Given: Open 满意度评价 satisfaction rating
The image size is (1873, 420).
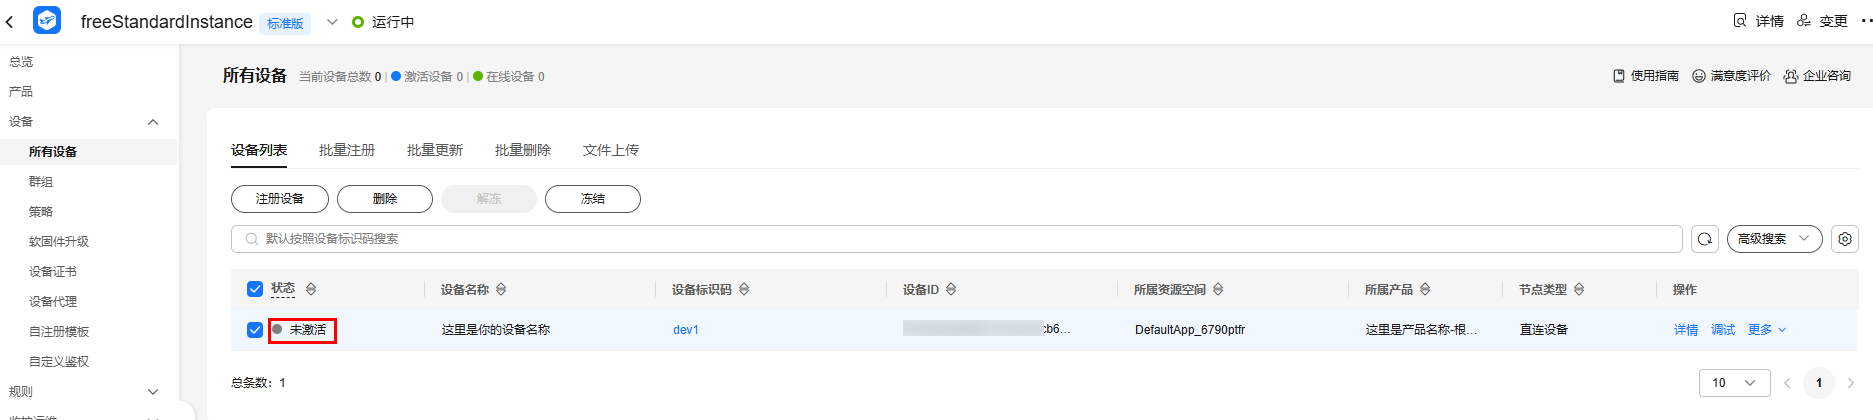Looking at the screenshot, I should (1731, 76).
